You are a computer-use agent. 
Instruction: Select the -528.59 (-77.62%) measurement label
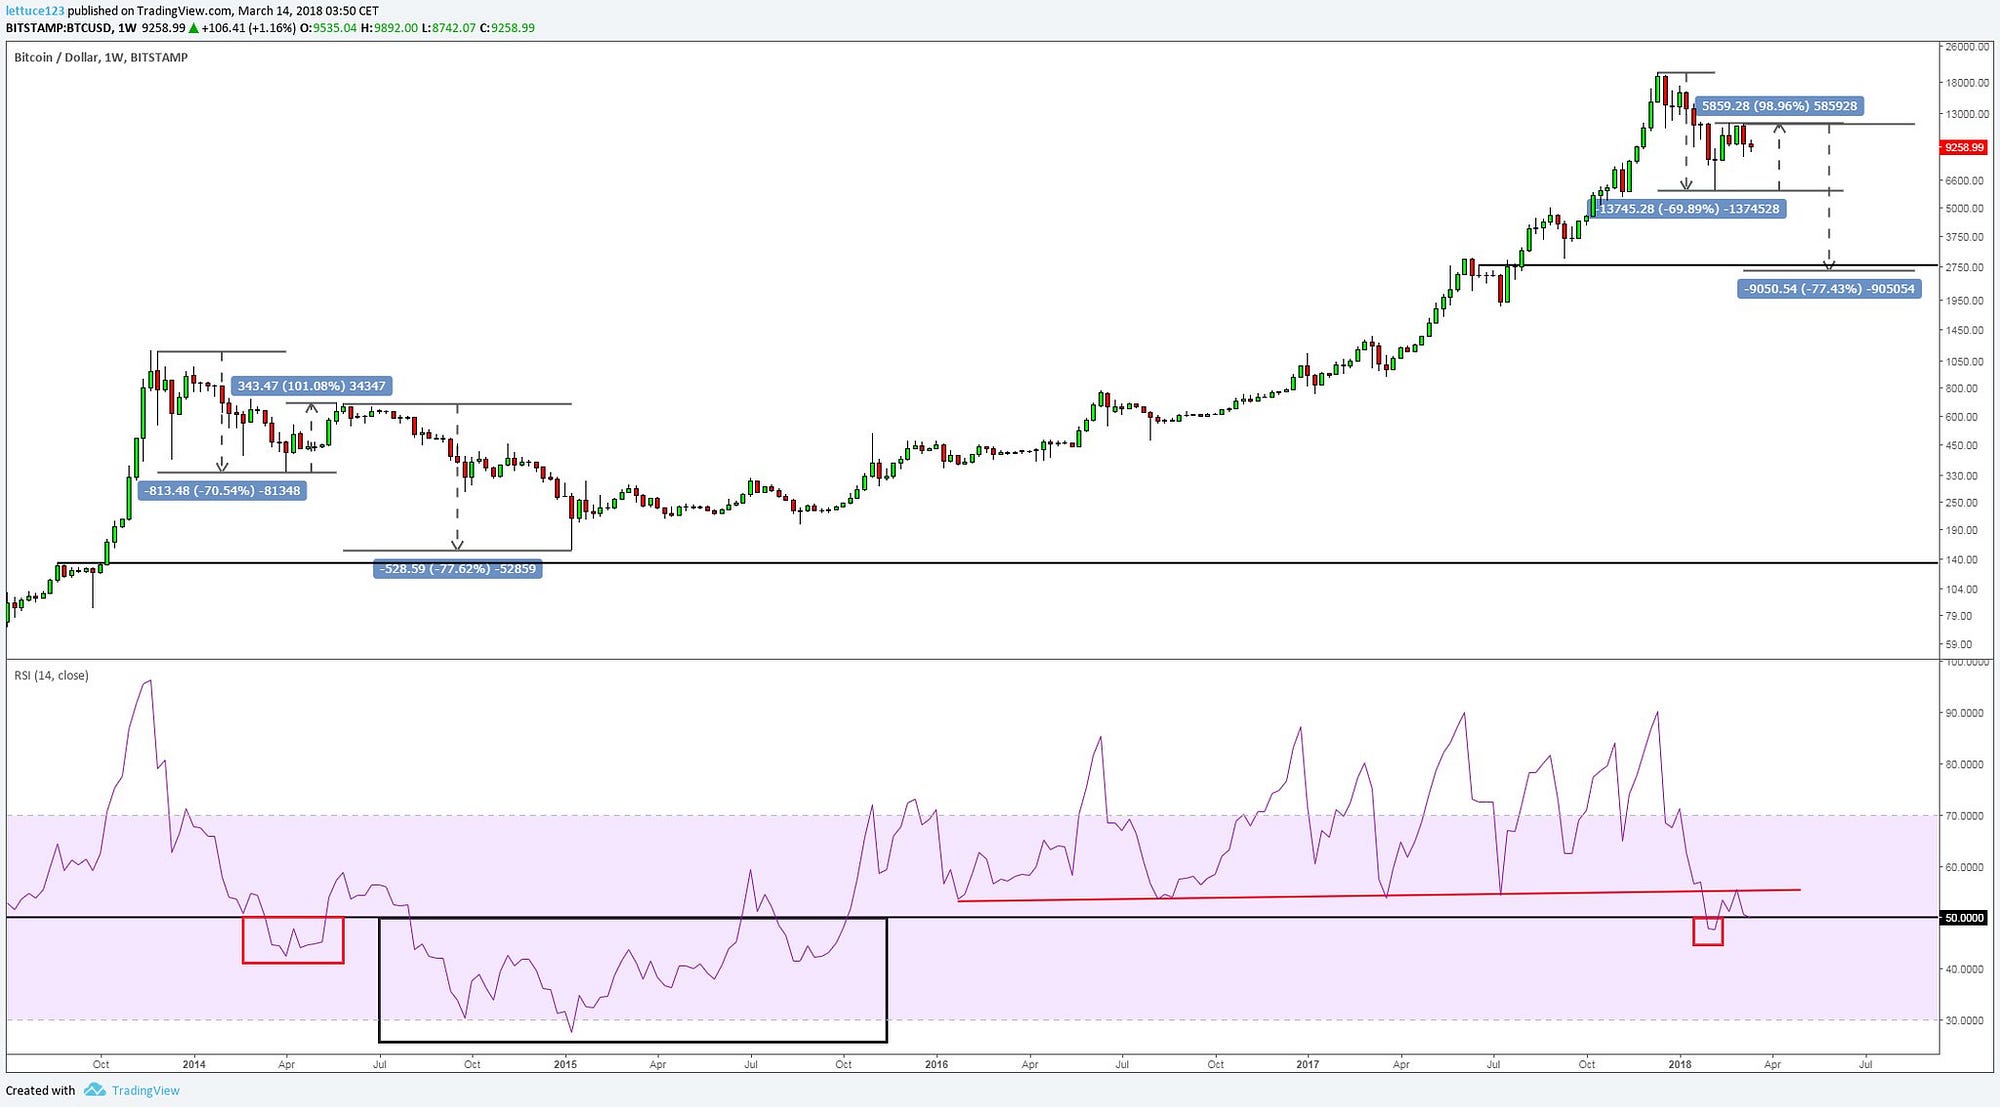click(457, 569)
